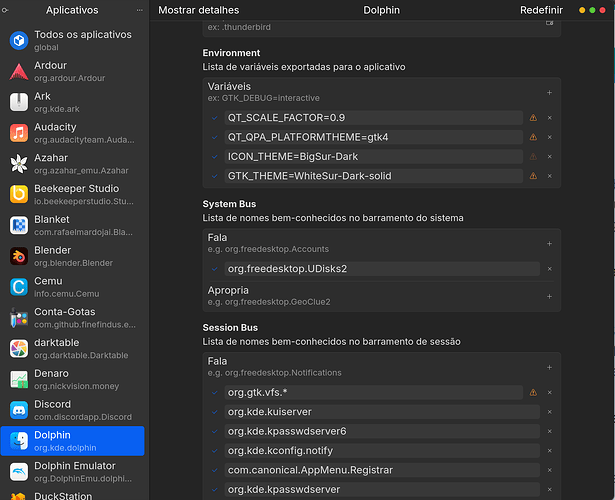
Task: Toggle checkmark for com.canonical.AppMenu.Registrar
Action: point(215,470)
